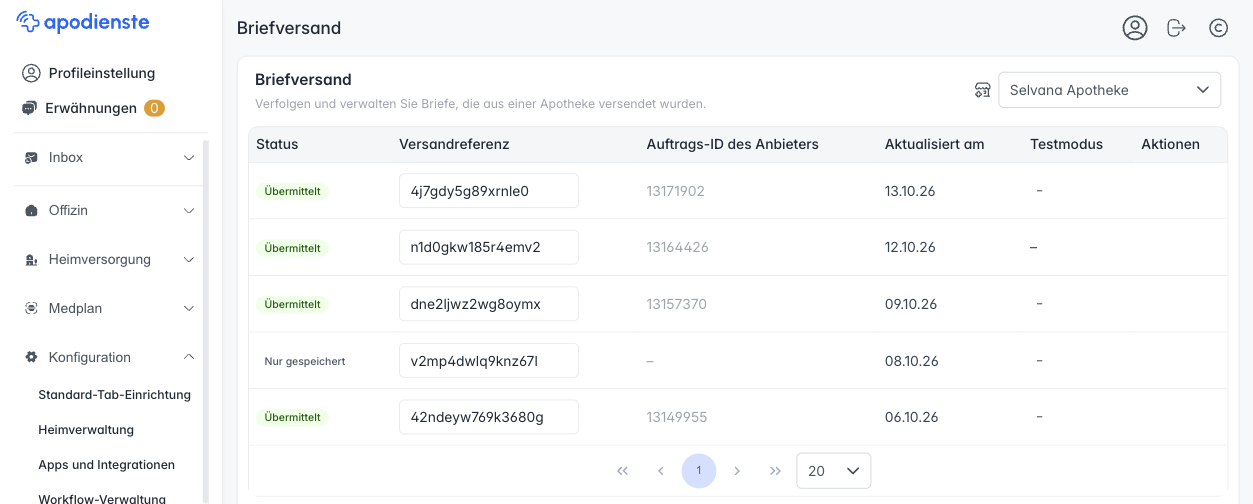The width and height of the screenshot is (1253, 504).
Task: Open the Selvana Apotheke pharmacy dropdown
Action: (1109, 90)
